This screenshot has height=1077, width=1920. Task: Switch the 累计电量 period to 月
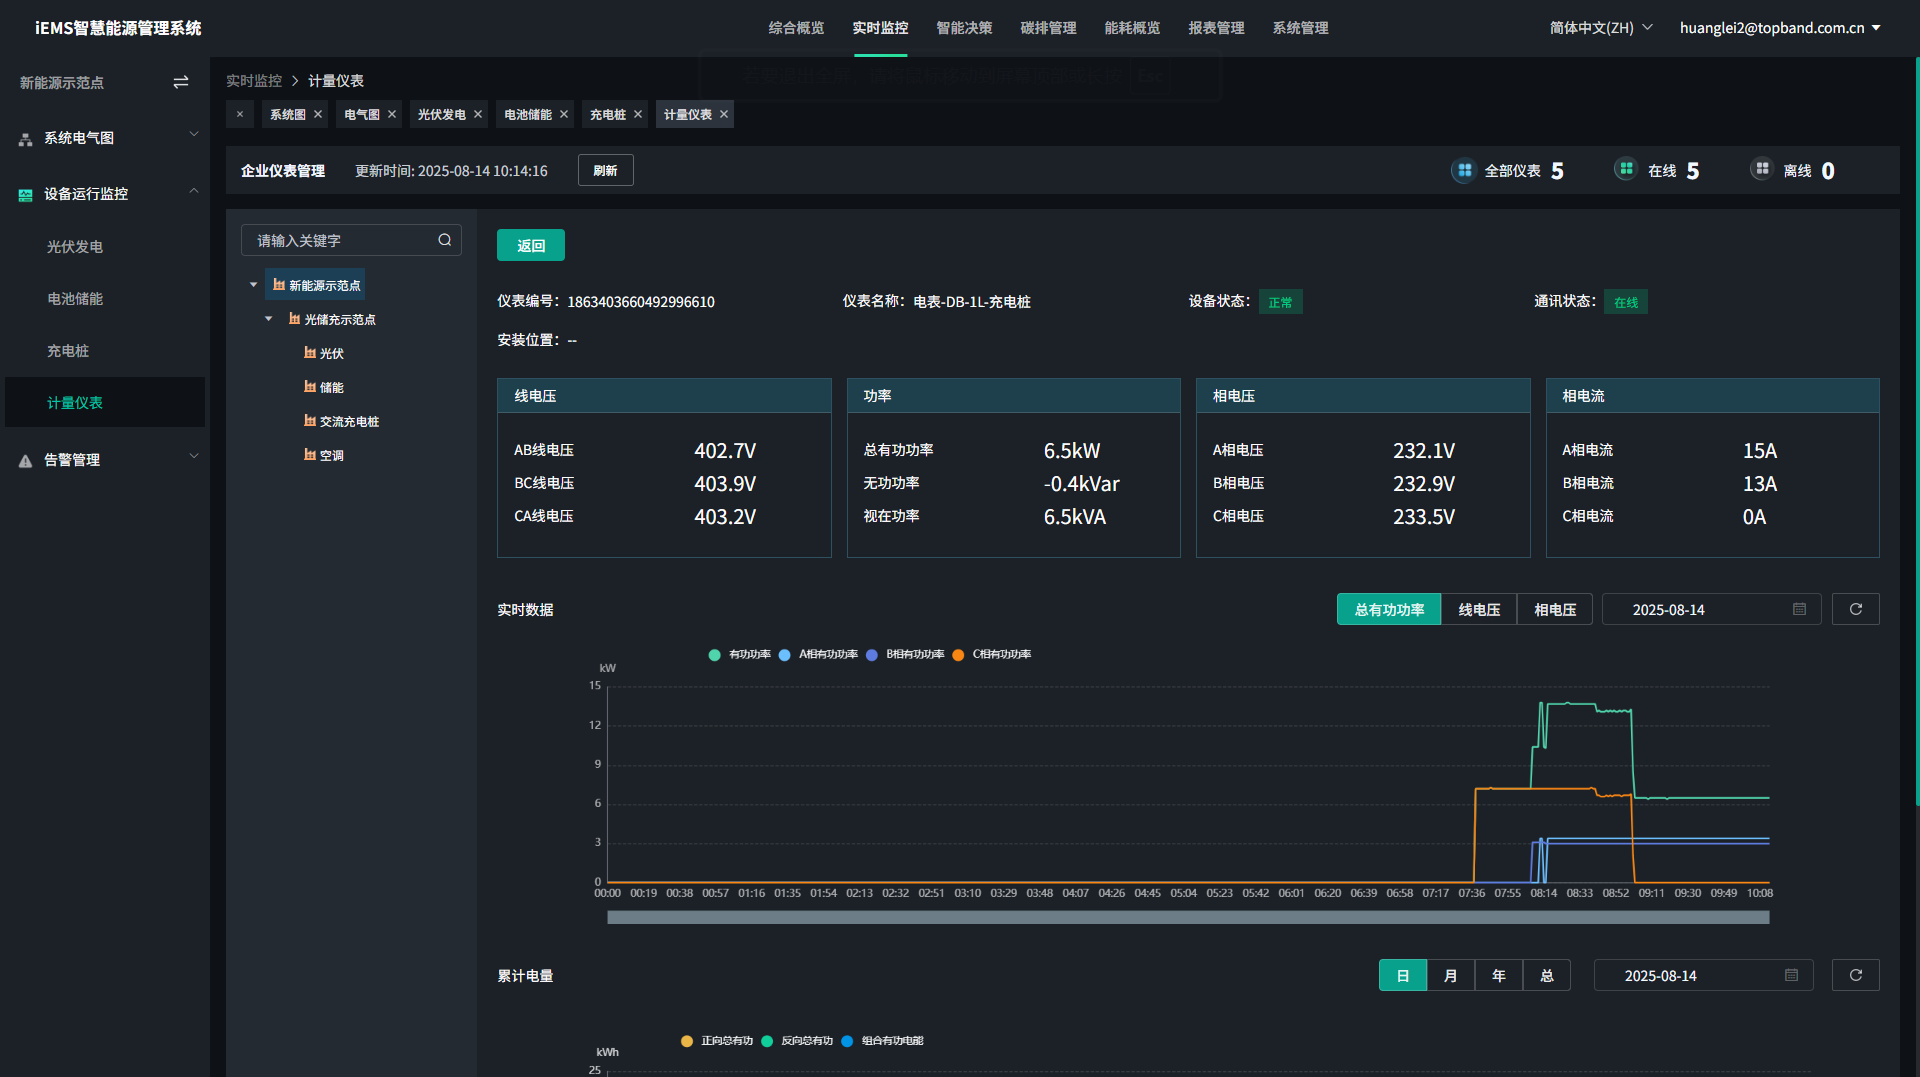click(1451, 975)
